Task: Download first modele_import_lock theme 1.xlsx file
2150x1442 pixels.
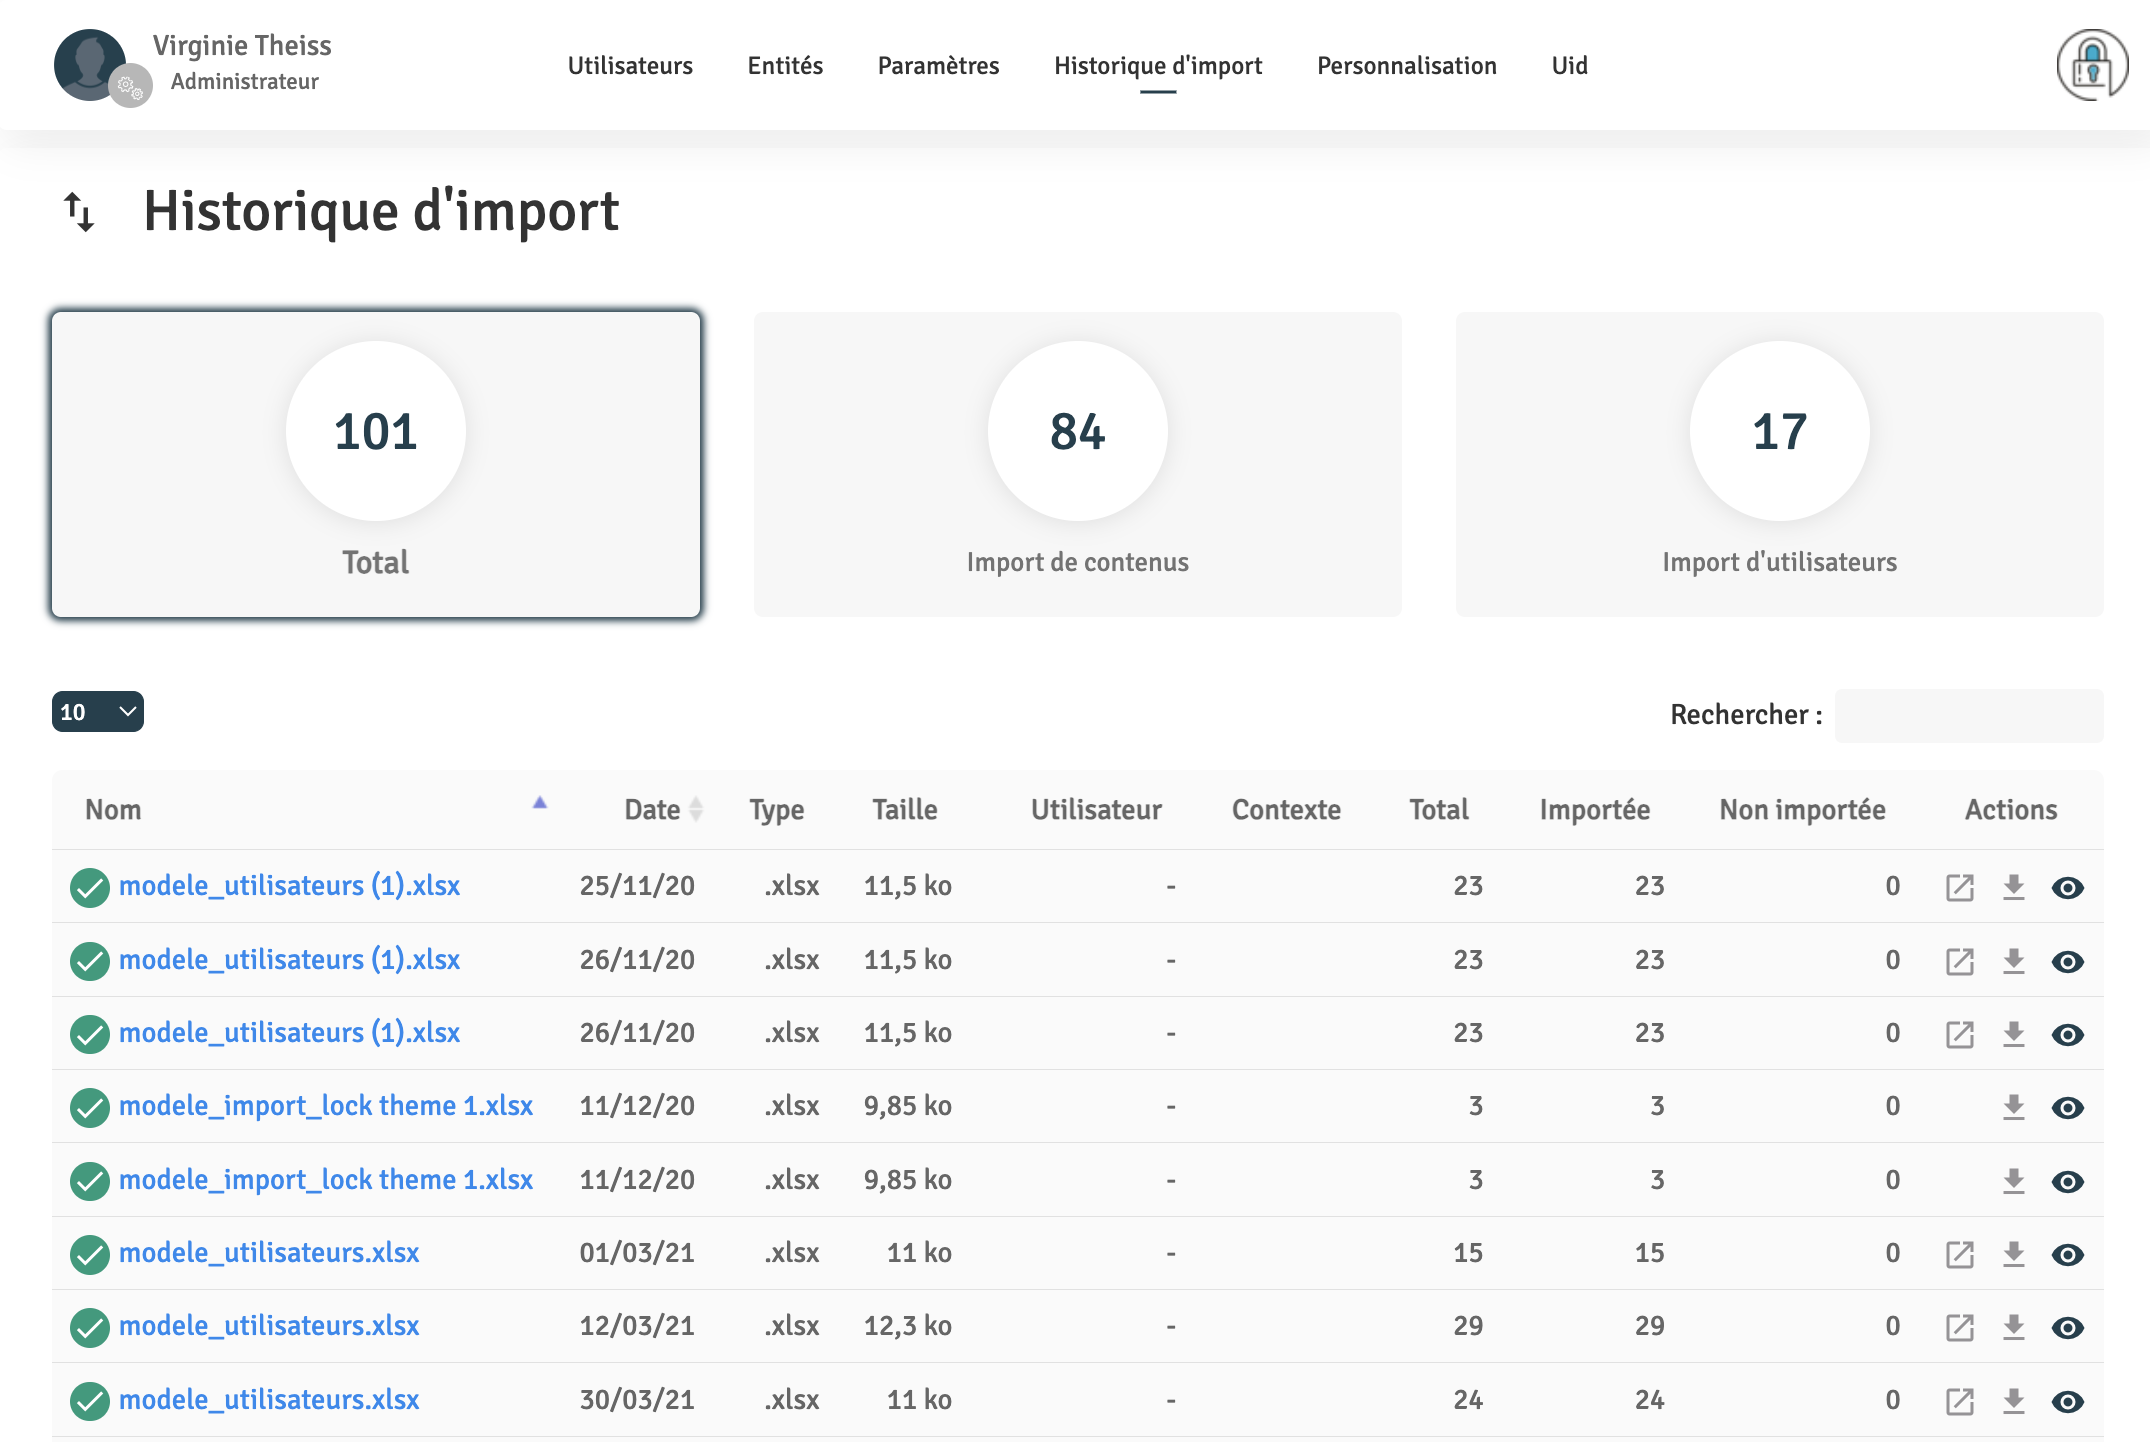Action: [x=2013, y=1107]
